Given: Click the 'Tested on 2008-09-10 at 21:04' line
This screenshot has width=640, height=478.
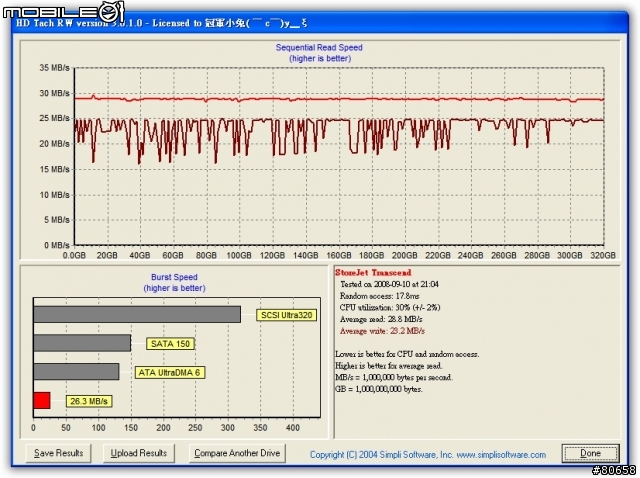Looking at the screenshot, I should tap(389, 284).
